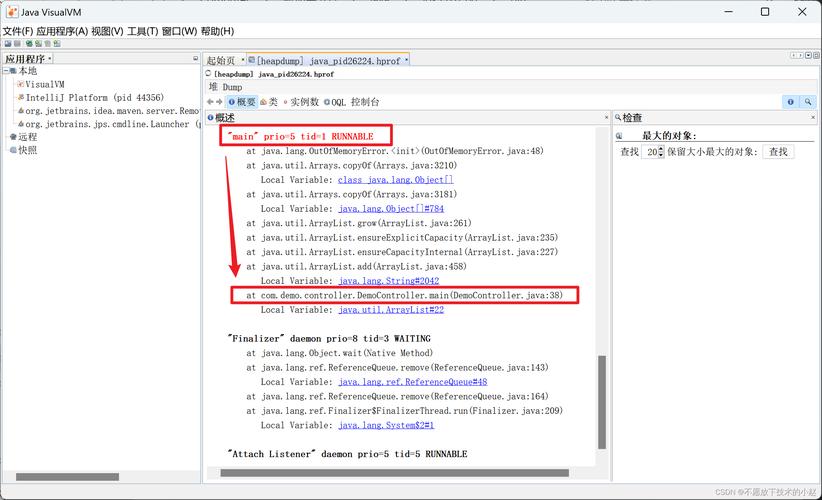Navigate forward with the right arrow in heap toolbar
This screenshot has width=822, height=500.
pos(219,102)
